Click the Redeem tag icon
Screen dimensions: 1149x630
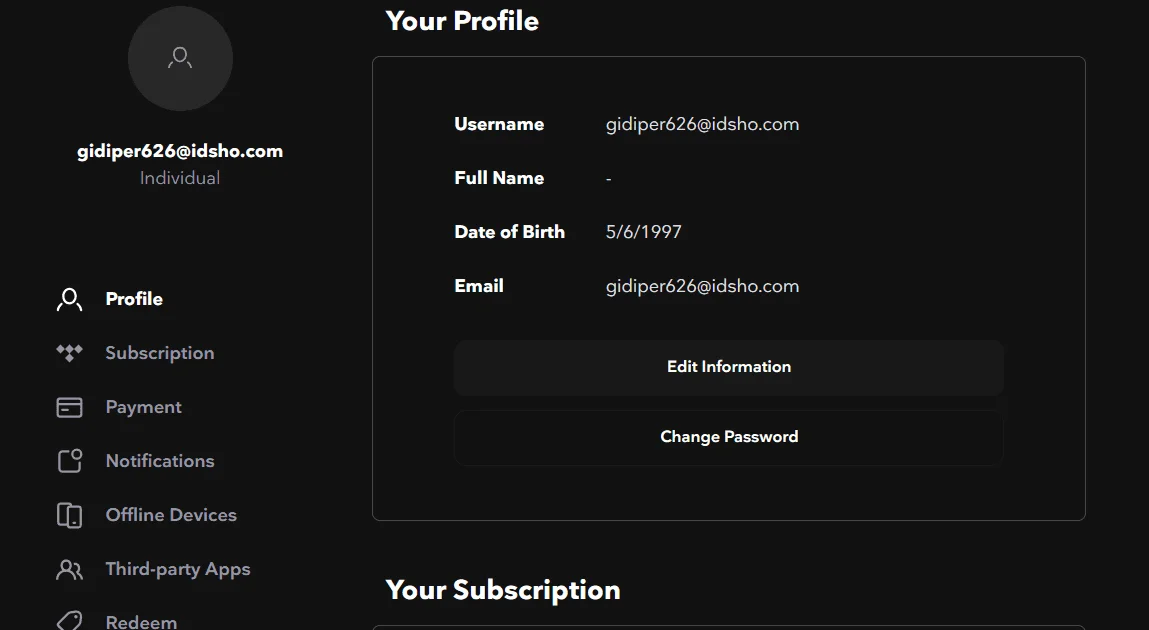(x=70, y=621)
